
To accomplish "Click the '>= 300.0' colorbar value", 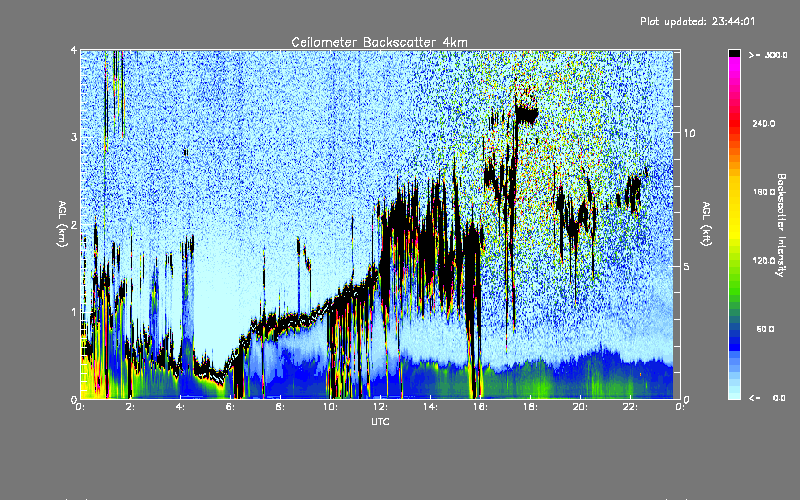I will 768,55.
